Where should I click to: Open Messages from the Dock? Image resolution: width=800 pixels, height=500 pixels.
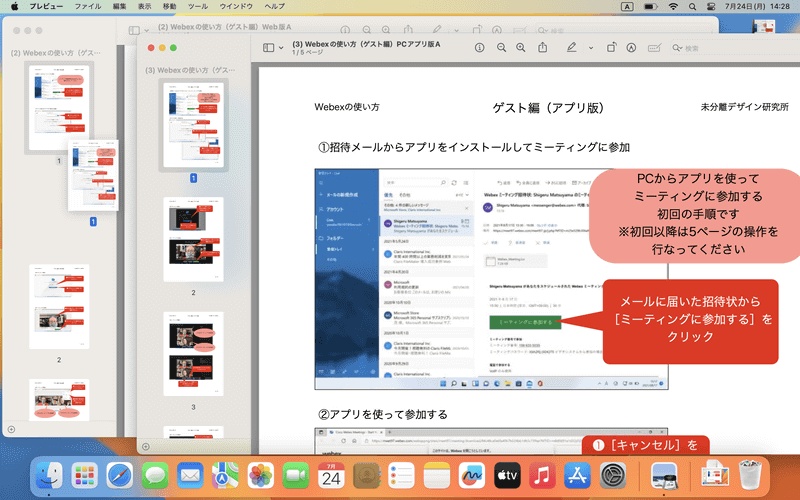click(x=155, y=476)
